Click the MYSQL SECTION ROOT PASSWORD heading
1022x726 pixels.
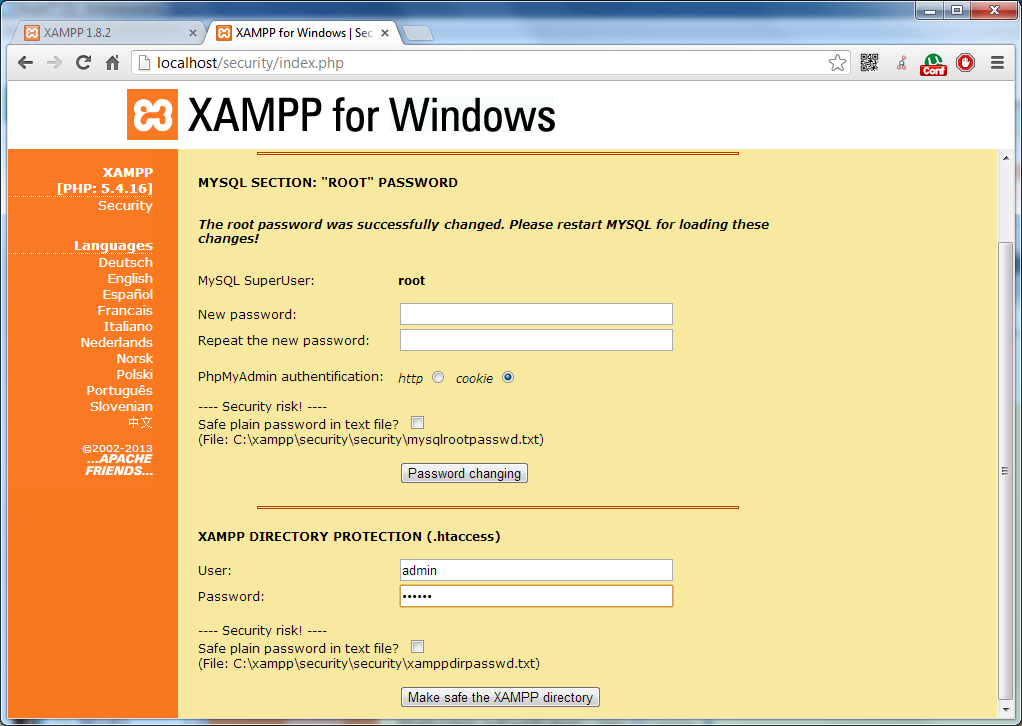(x=328, y=182)
